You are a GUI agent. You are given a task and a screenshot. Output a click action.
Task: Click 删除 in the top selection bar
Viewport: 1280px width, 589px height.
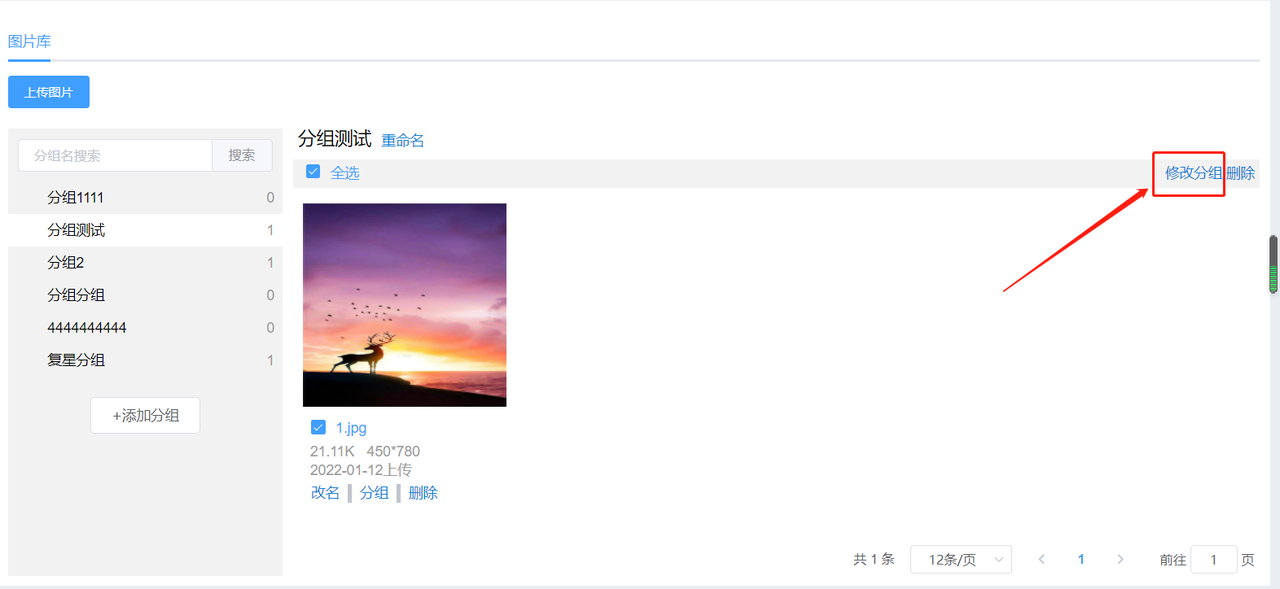(x=1241, y=173)
